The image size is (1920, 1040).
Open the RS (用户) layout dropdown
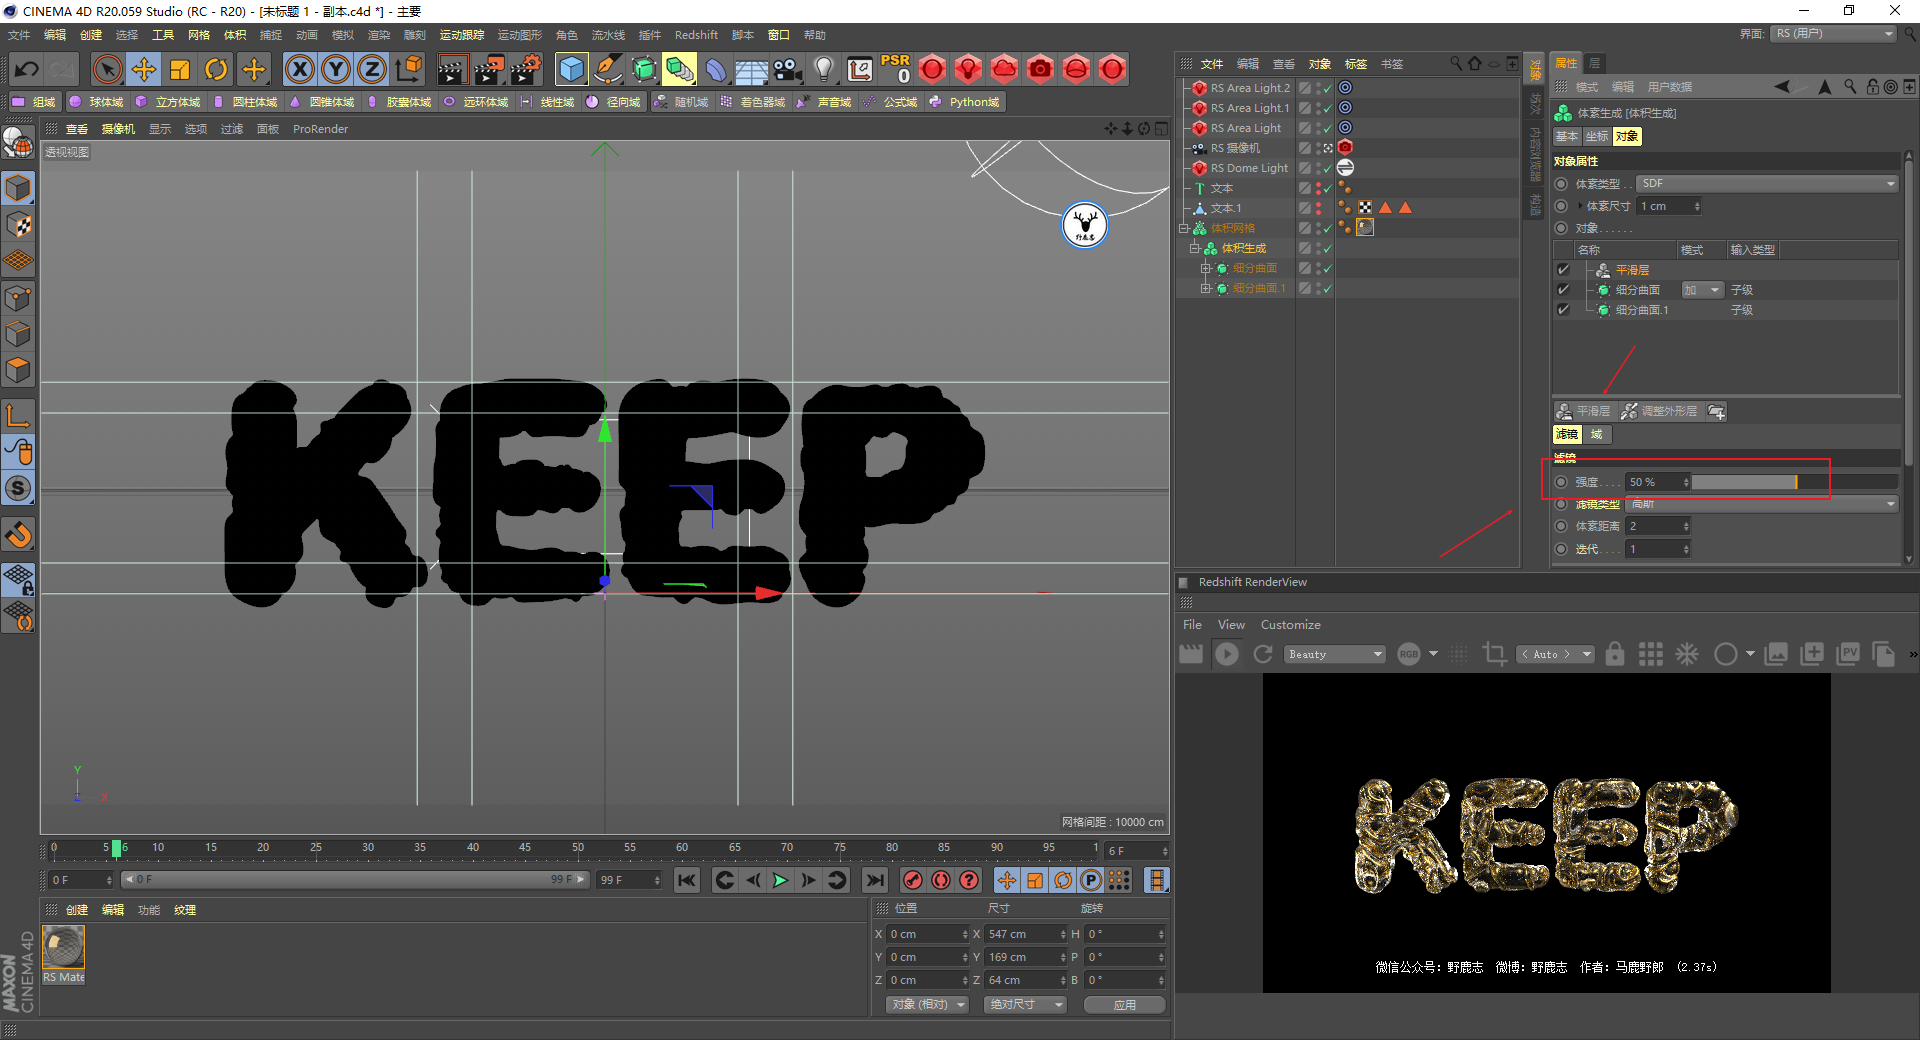click(x=1835, y=34)
